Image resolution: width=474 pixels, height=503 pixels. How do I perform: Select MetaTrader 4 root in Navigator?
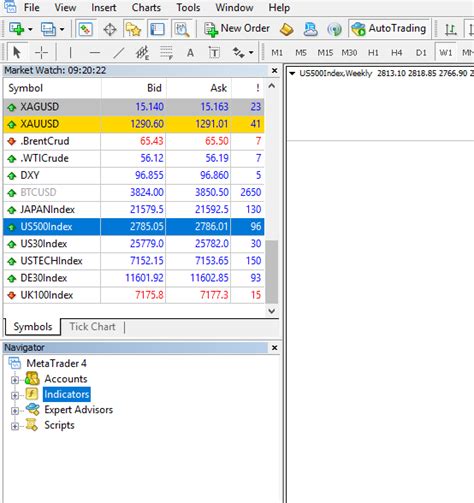(x=56, y=363)
